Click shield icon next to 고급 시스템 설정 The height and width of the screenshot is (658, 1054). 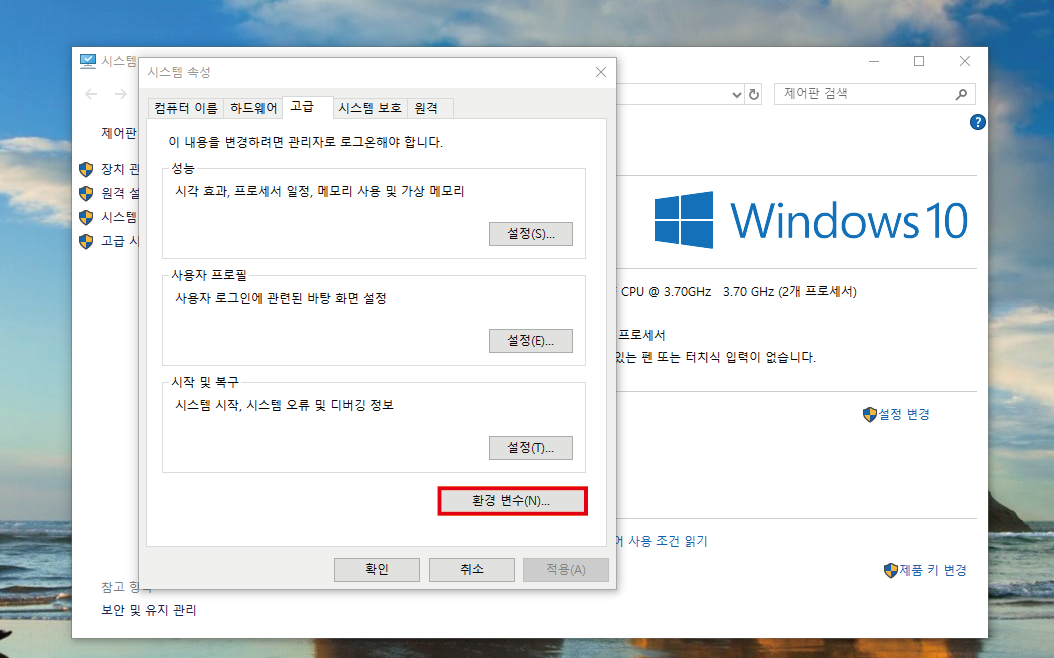pyautogui.click(x=86, y=241)
